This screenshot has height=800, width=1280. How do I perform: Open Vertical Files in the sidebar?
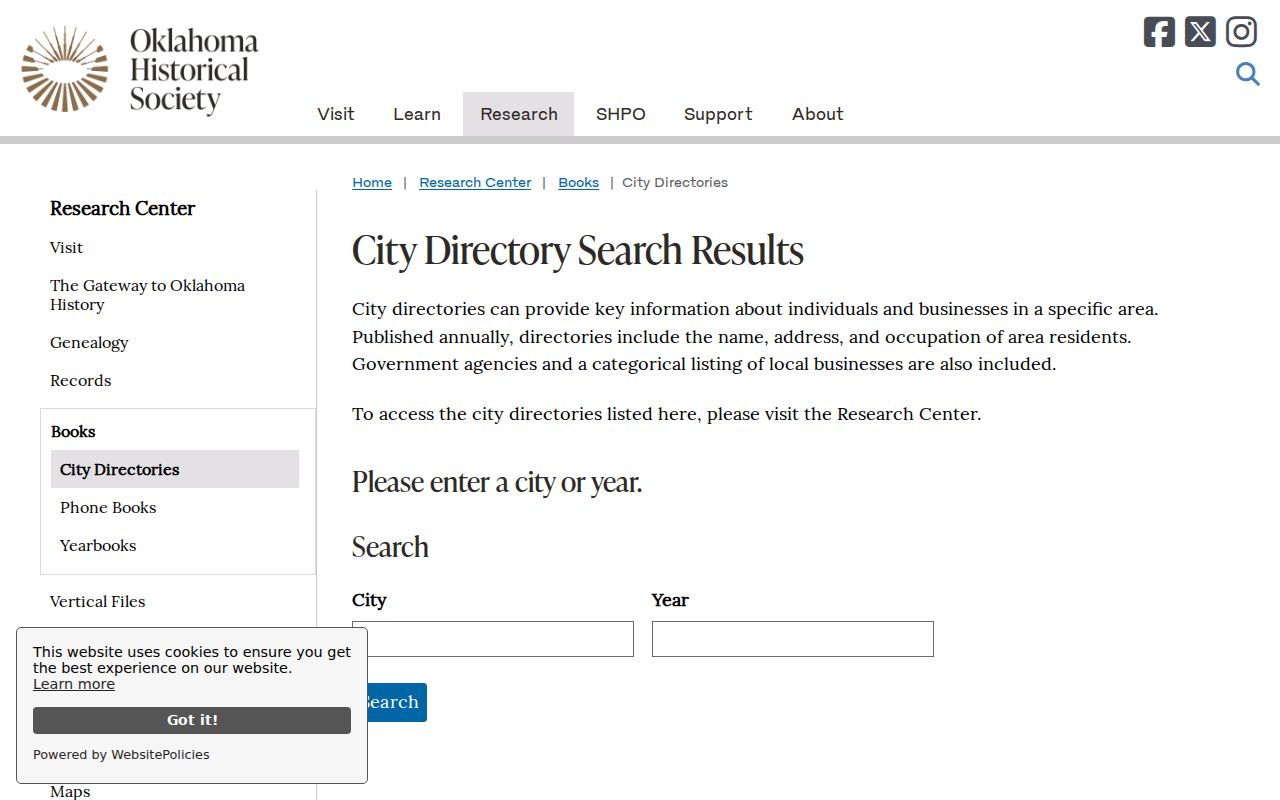tap(97, 601)
